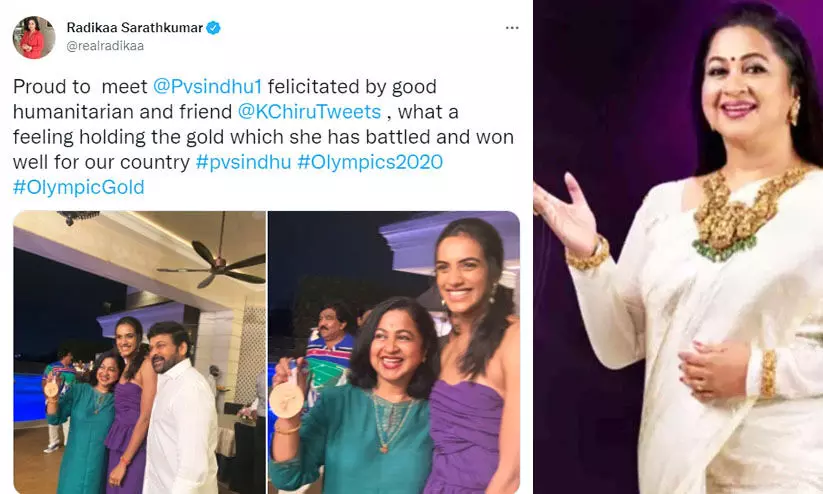This screenshot has width=823, height=494.
Task: Select the #Olympics2020 hashtag
Action: [370, 162]
